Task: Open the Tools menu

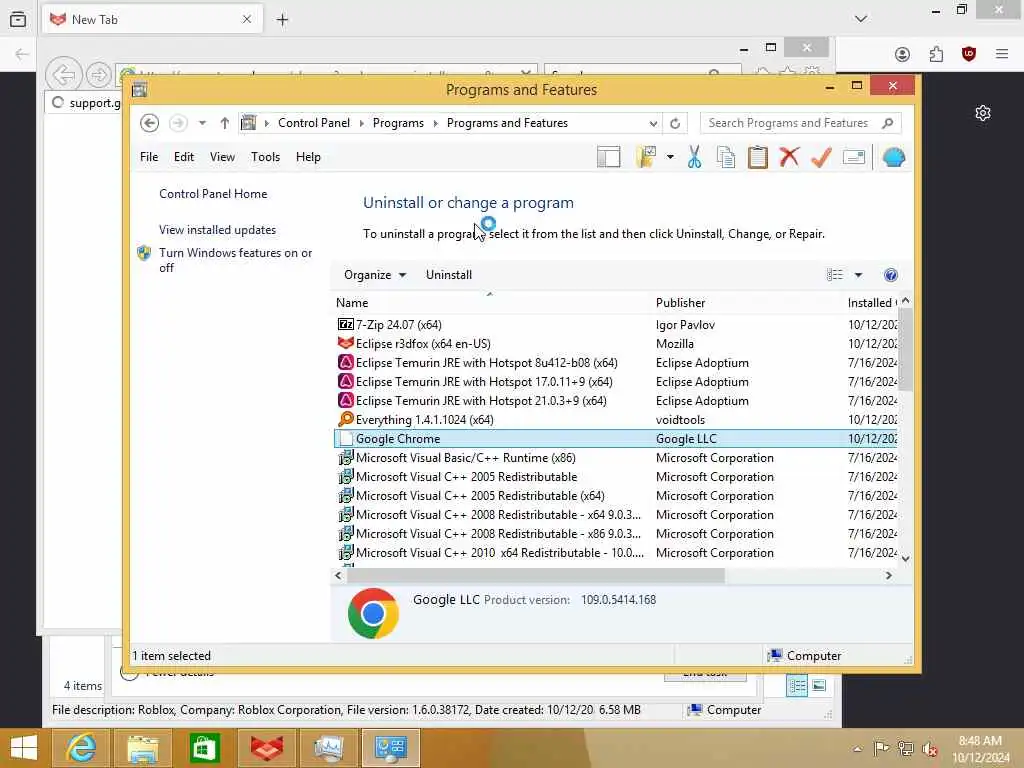Action: [x=265, y=157]
